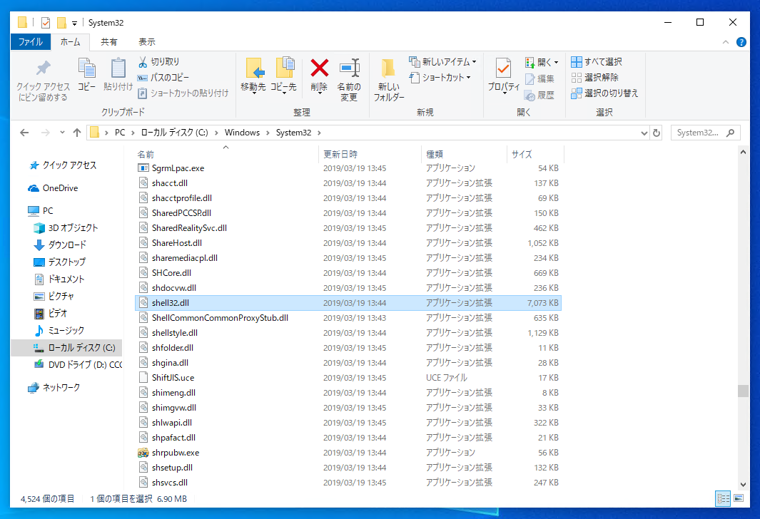Image resolution: width=760 pixels, height=519 pixels.
Task: Select DVD ドライブ (D:) in the sidebar
Action: coord(78,365)
